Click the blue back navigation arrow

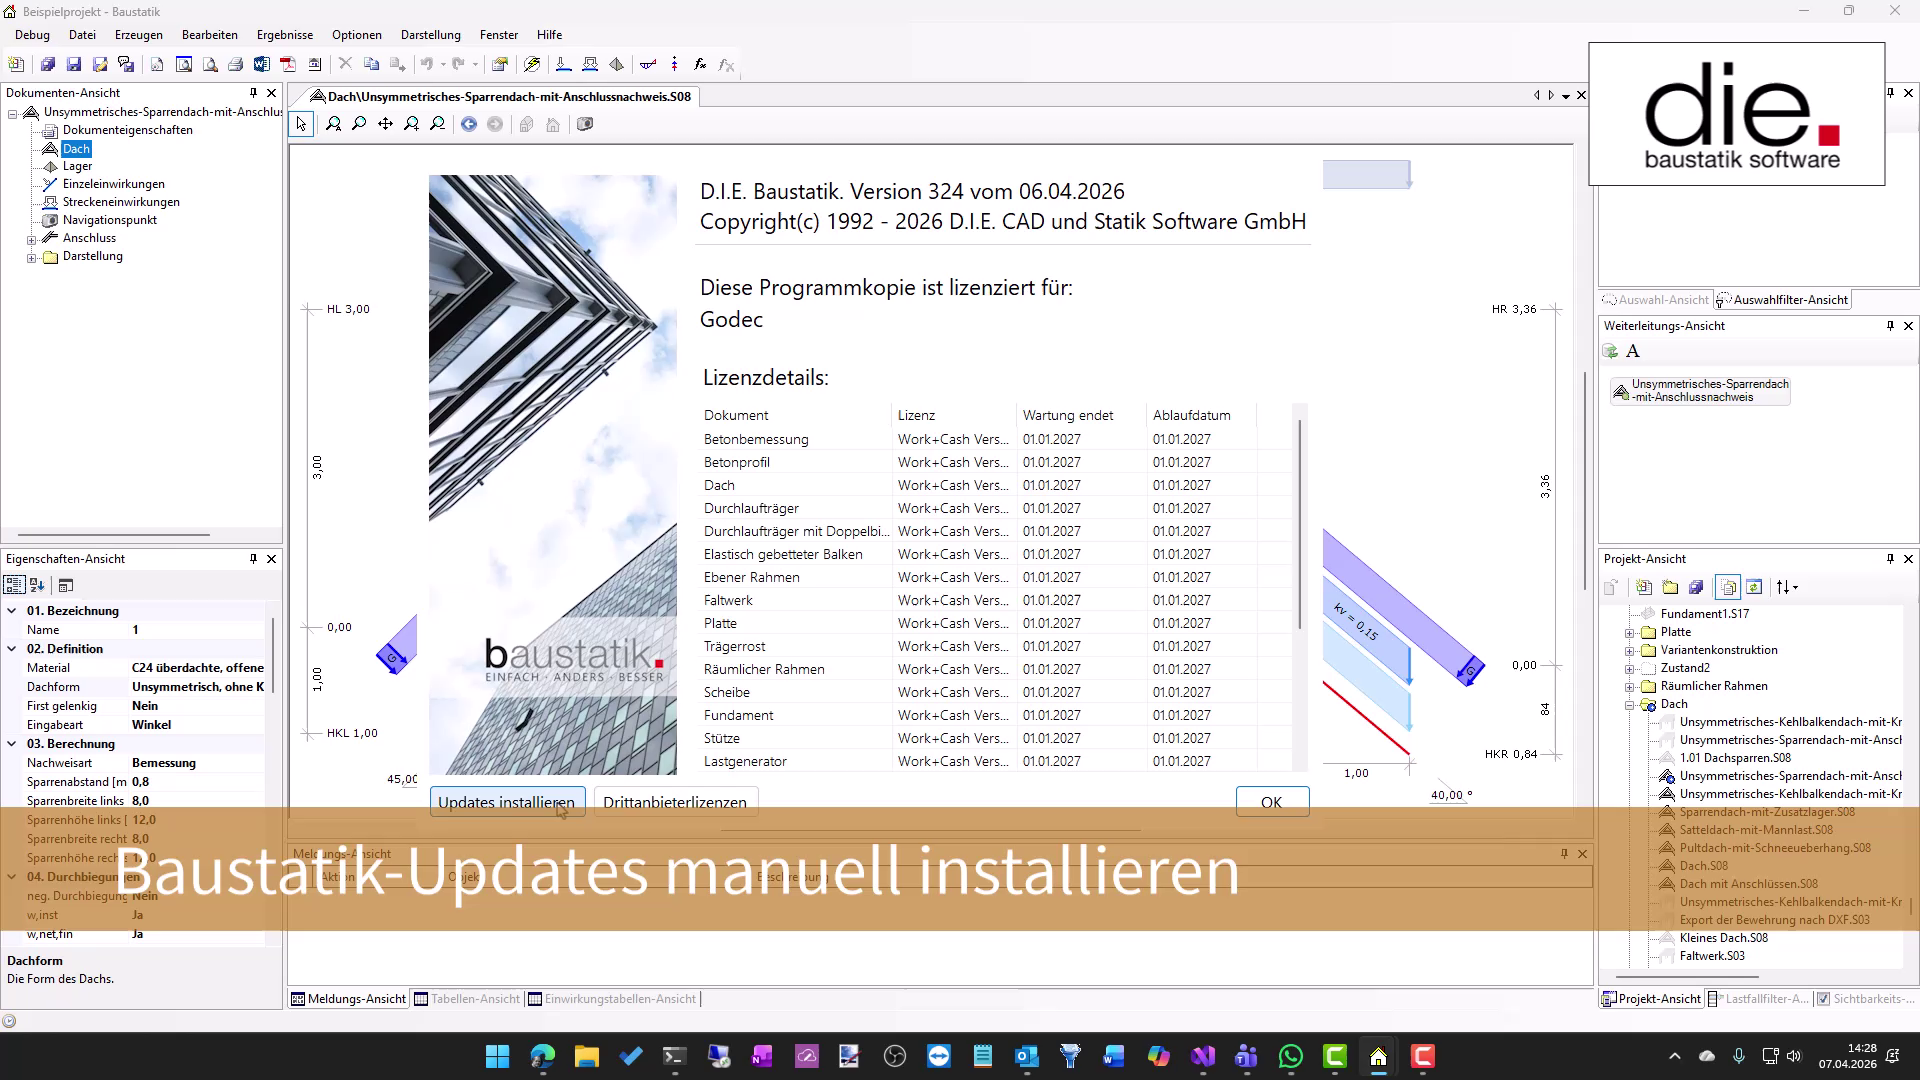469,124
